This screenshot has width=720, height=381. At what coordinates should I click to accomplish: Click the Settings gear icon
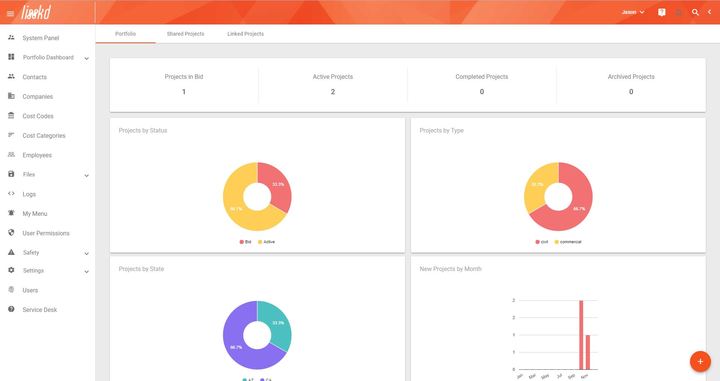point(11,270)
